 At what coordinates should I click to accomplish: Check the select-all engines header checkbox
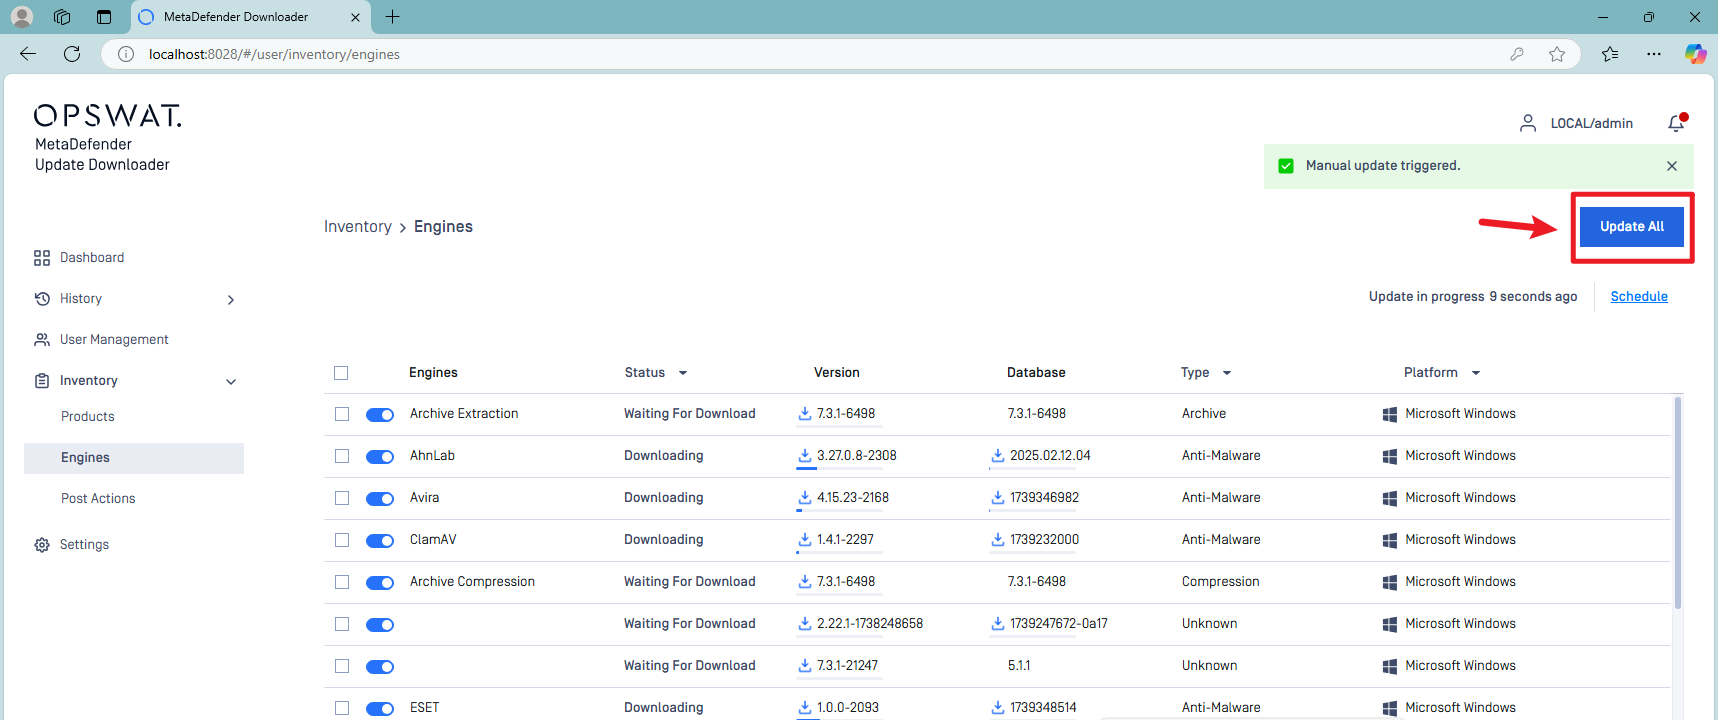point(341,373)
